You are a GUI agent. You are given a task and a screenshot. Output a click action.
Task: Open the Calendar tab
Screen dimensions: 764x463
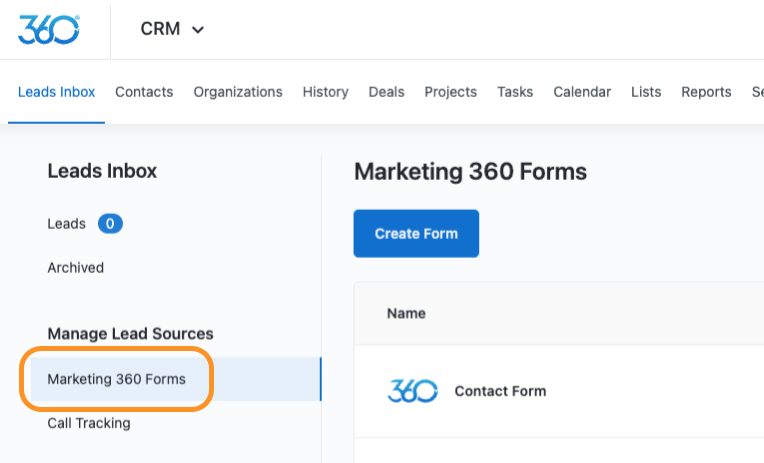pyautogui.click(x=582, y=92)
